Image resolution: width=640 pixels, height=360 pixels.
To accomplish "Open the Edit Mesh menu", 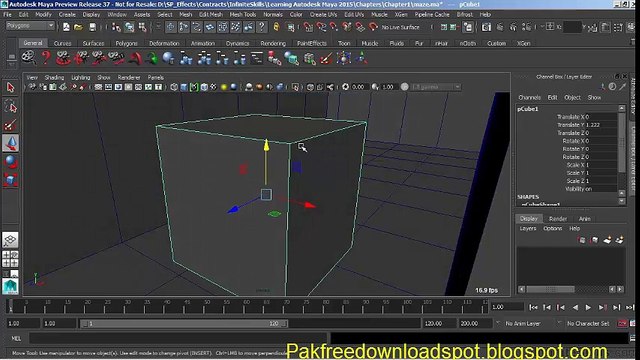I will tap(211, 14).
